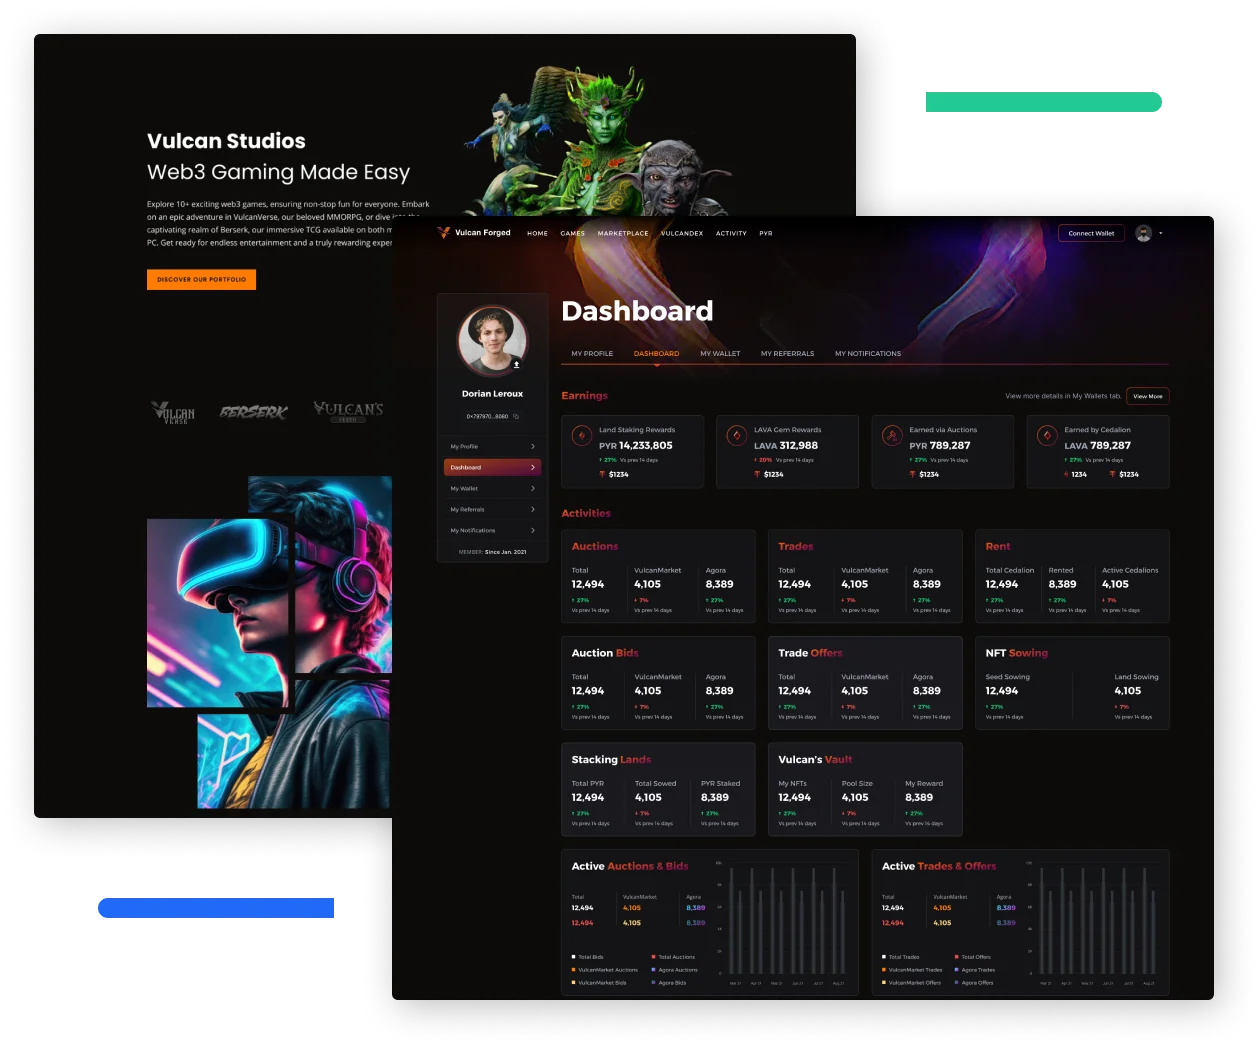Open MARKETPLACE in the top navigation
Screen dimensions: 1260x1046
(623, 234)
